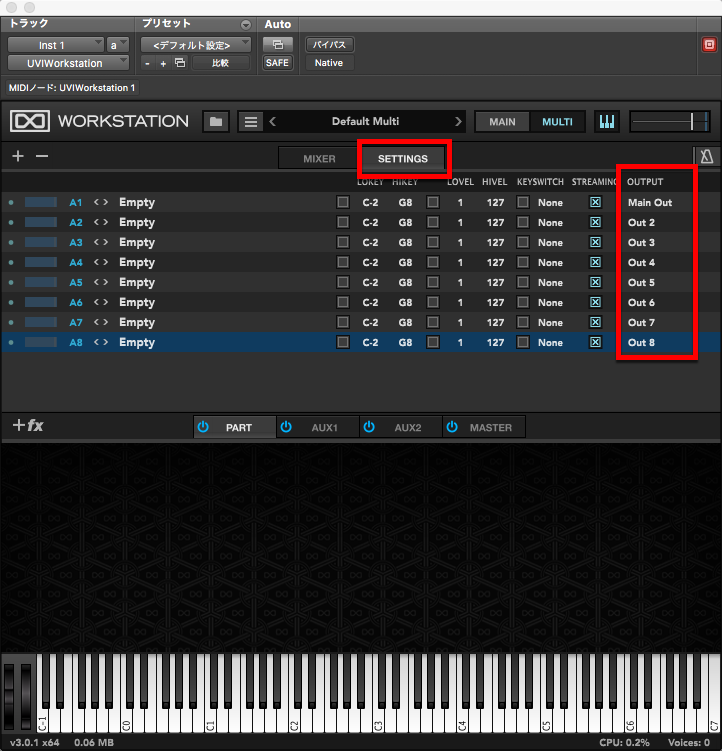Disable streaming checkbox for A4
Image resolution: width=722 pixels, height=751 pixels.
pyautogui.click(x=595, y=262)
